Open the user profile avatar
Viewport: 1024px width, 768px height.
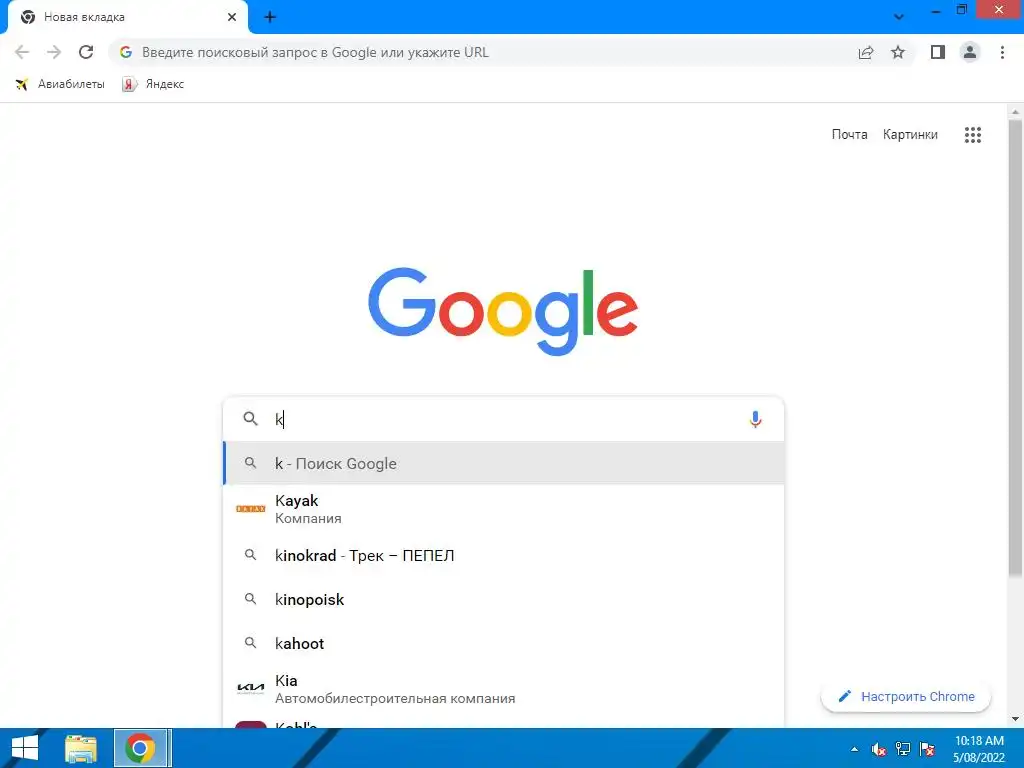tap(970, 52)
